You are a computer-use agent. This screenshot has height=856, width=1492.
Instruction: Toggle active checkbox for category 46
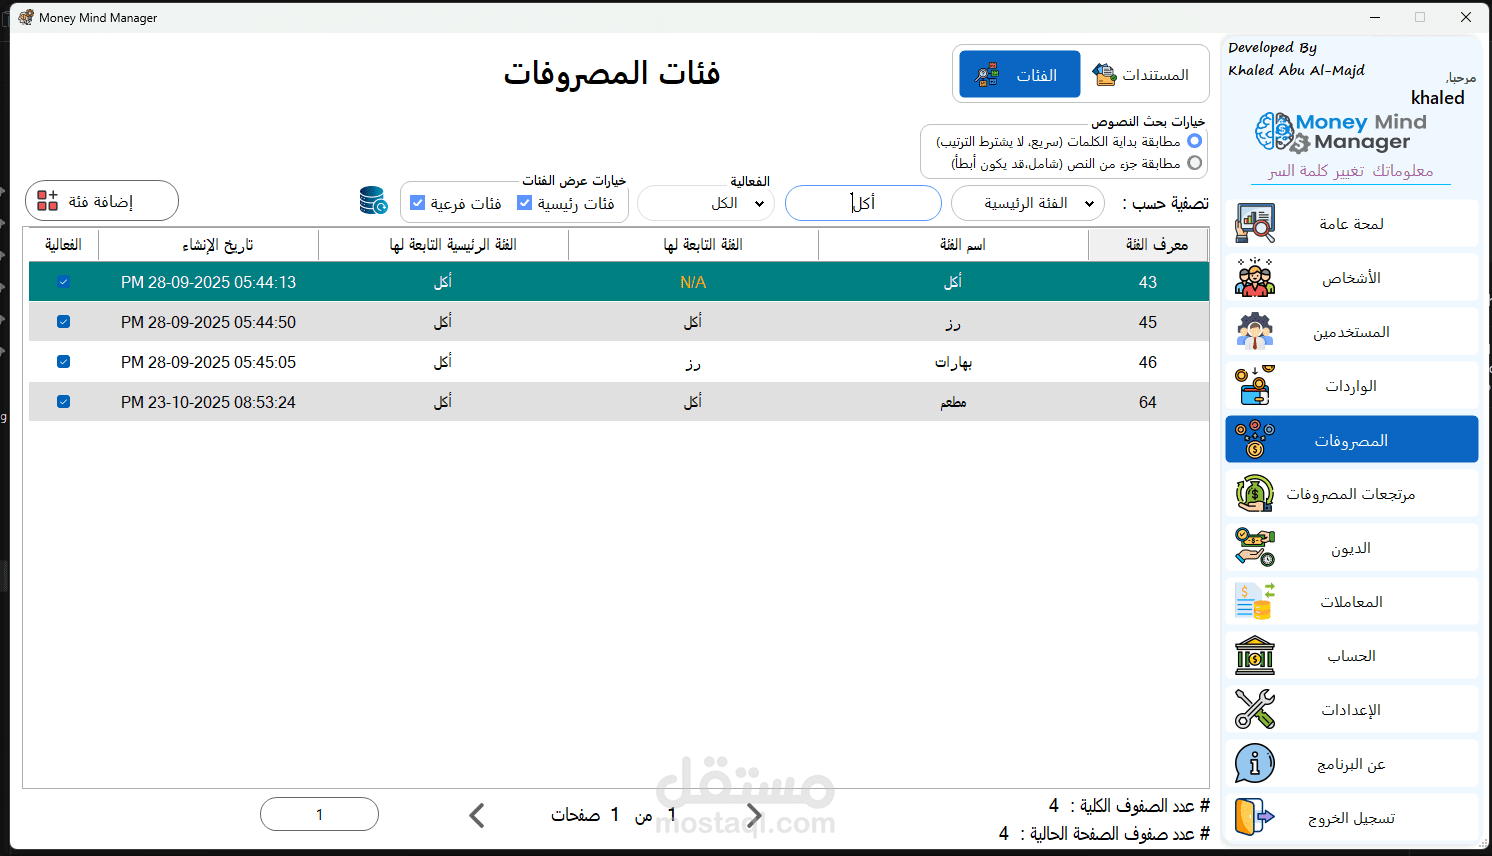63,362
